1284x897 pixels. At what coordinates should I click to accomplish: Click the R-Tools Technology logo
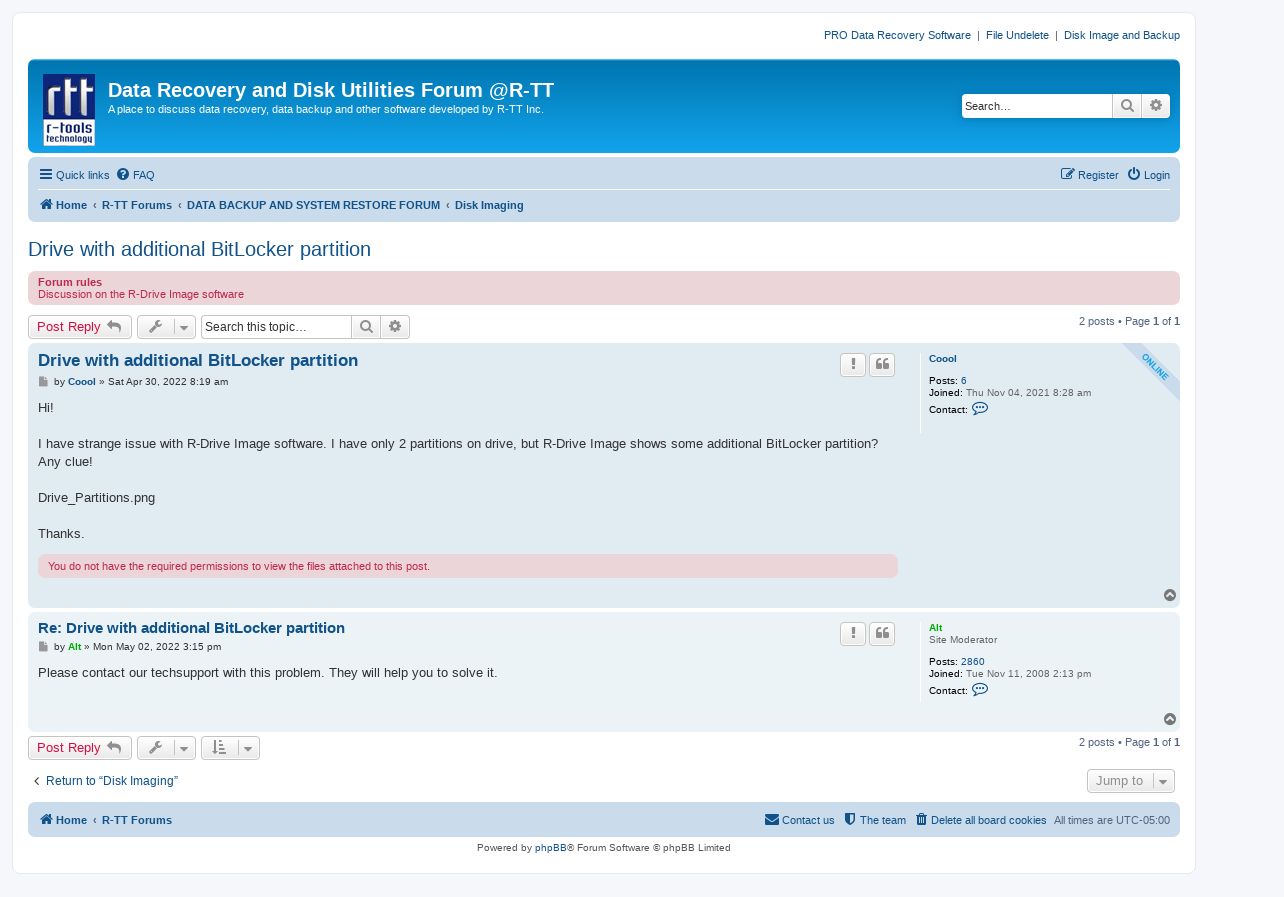tap(69, 110)
